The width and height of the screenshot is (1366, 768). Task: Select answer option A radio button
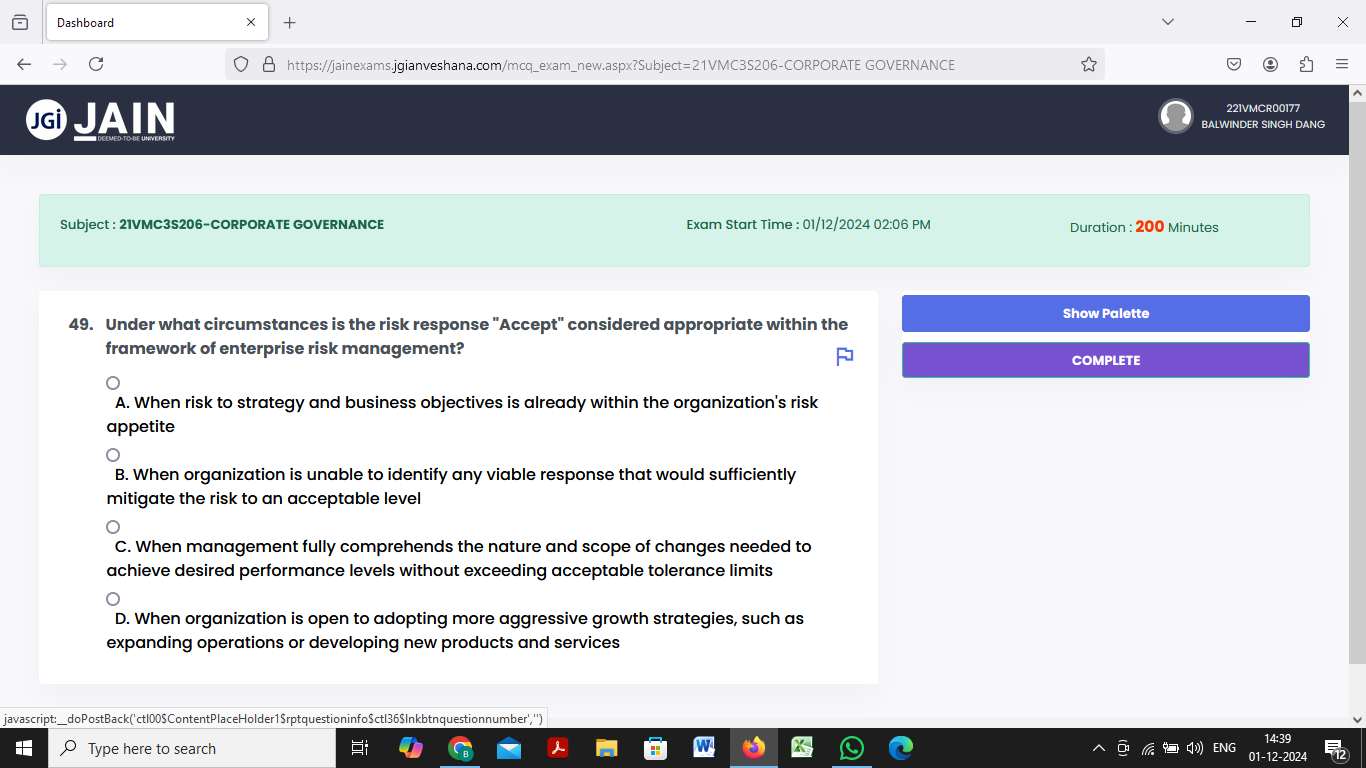click(x=112, y=382)
